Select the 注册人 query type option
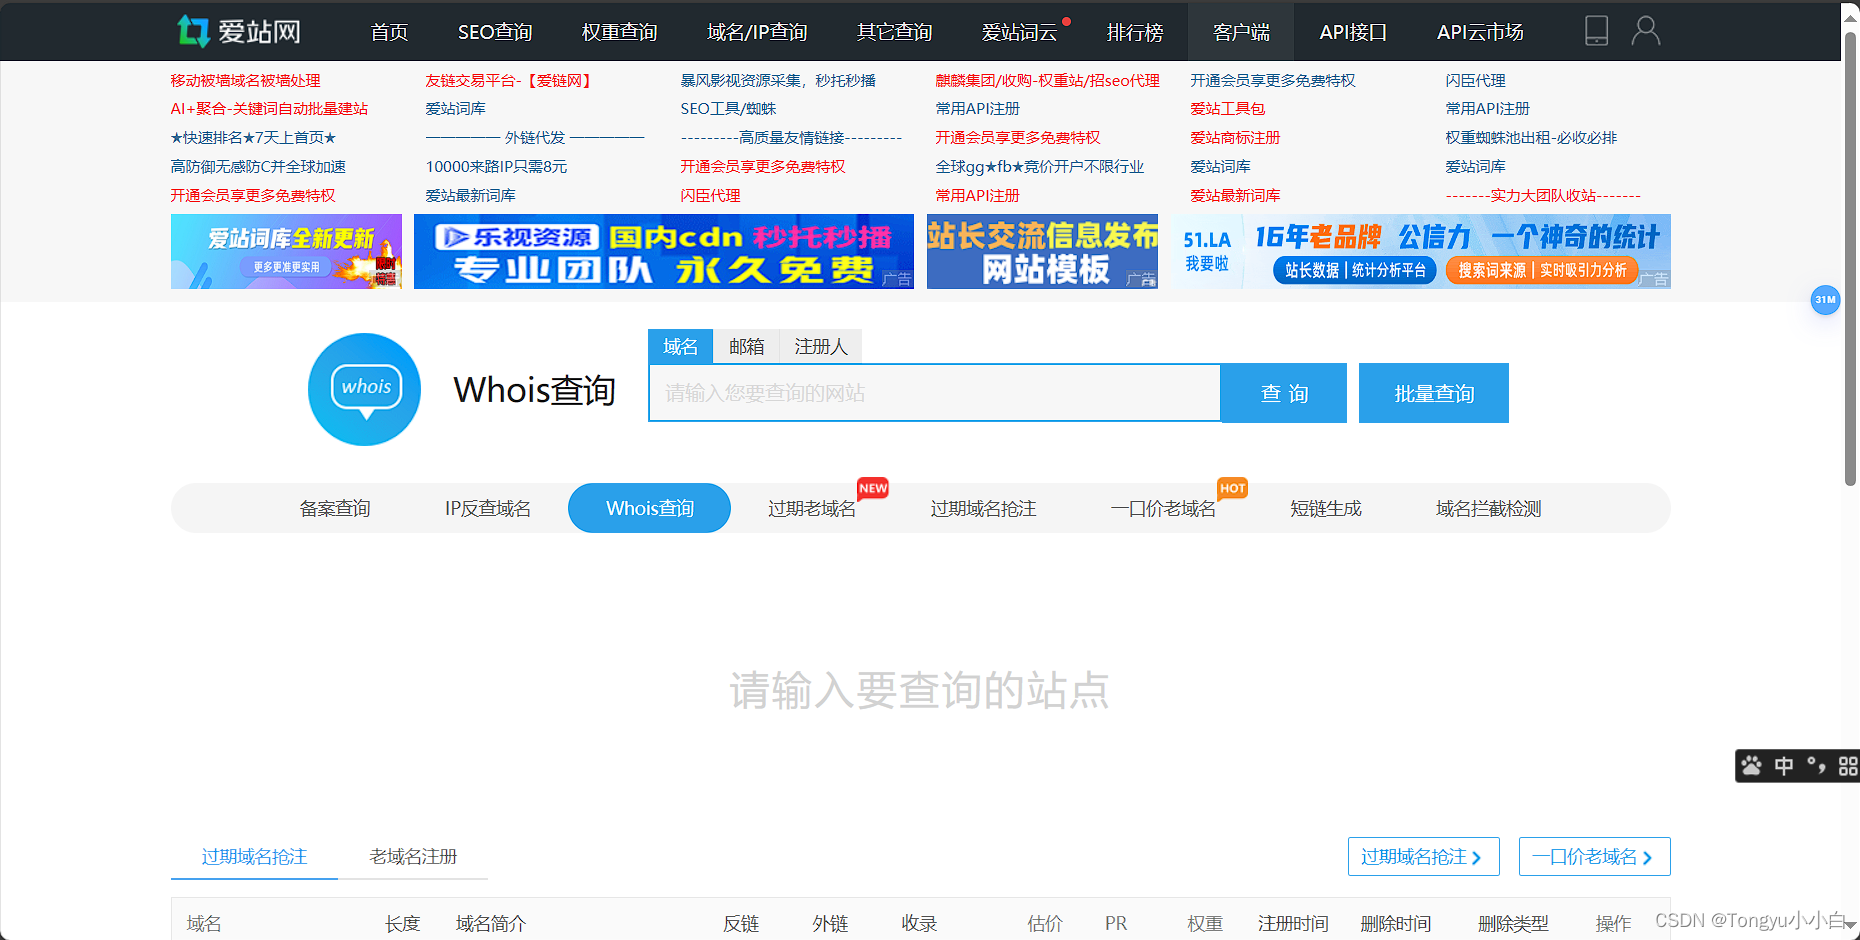The image size is (1860, 940). (820, 346)
